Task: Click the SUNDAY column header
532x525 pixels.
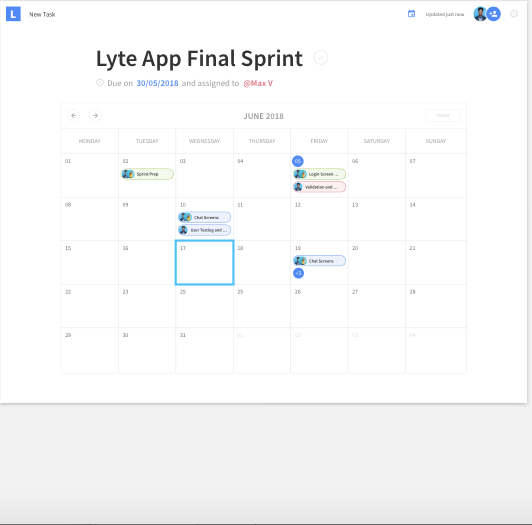Action: point(436,141)
